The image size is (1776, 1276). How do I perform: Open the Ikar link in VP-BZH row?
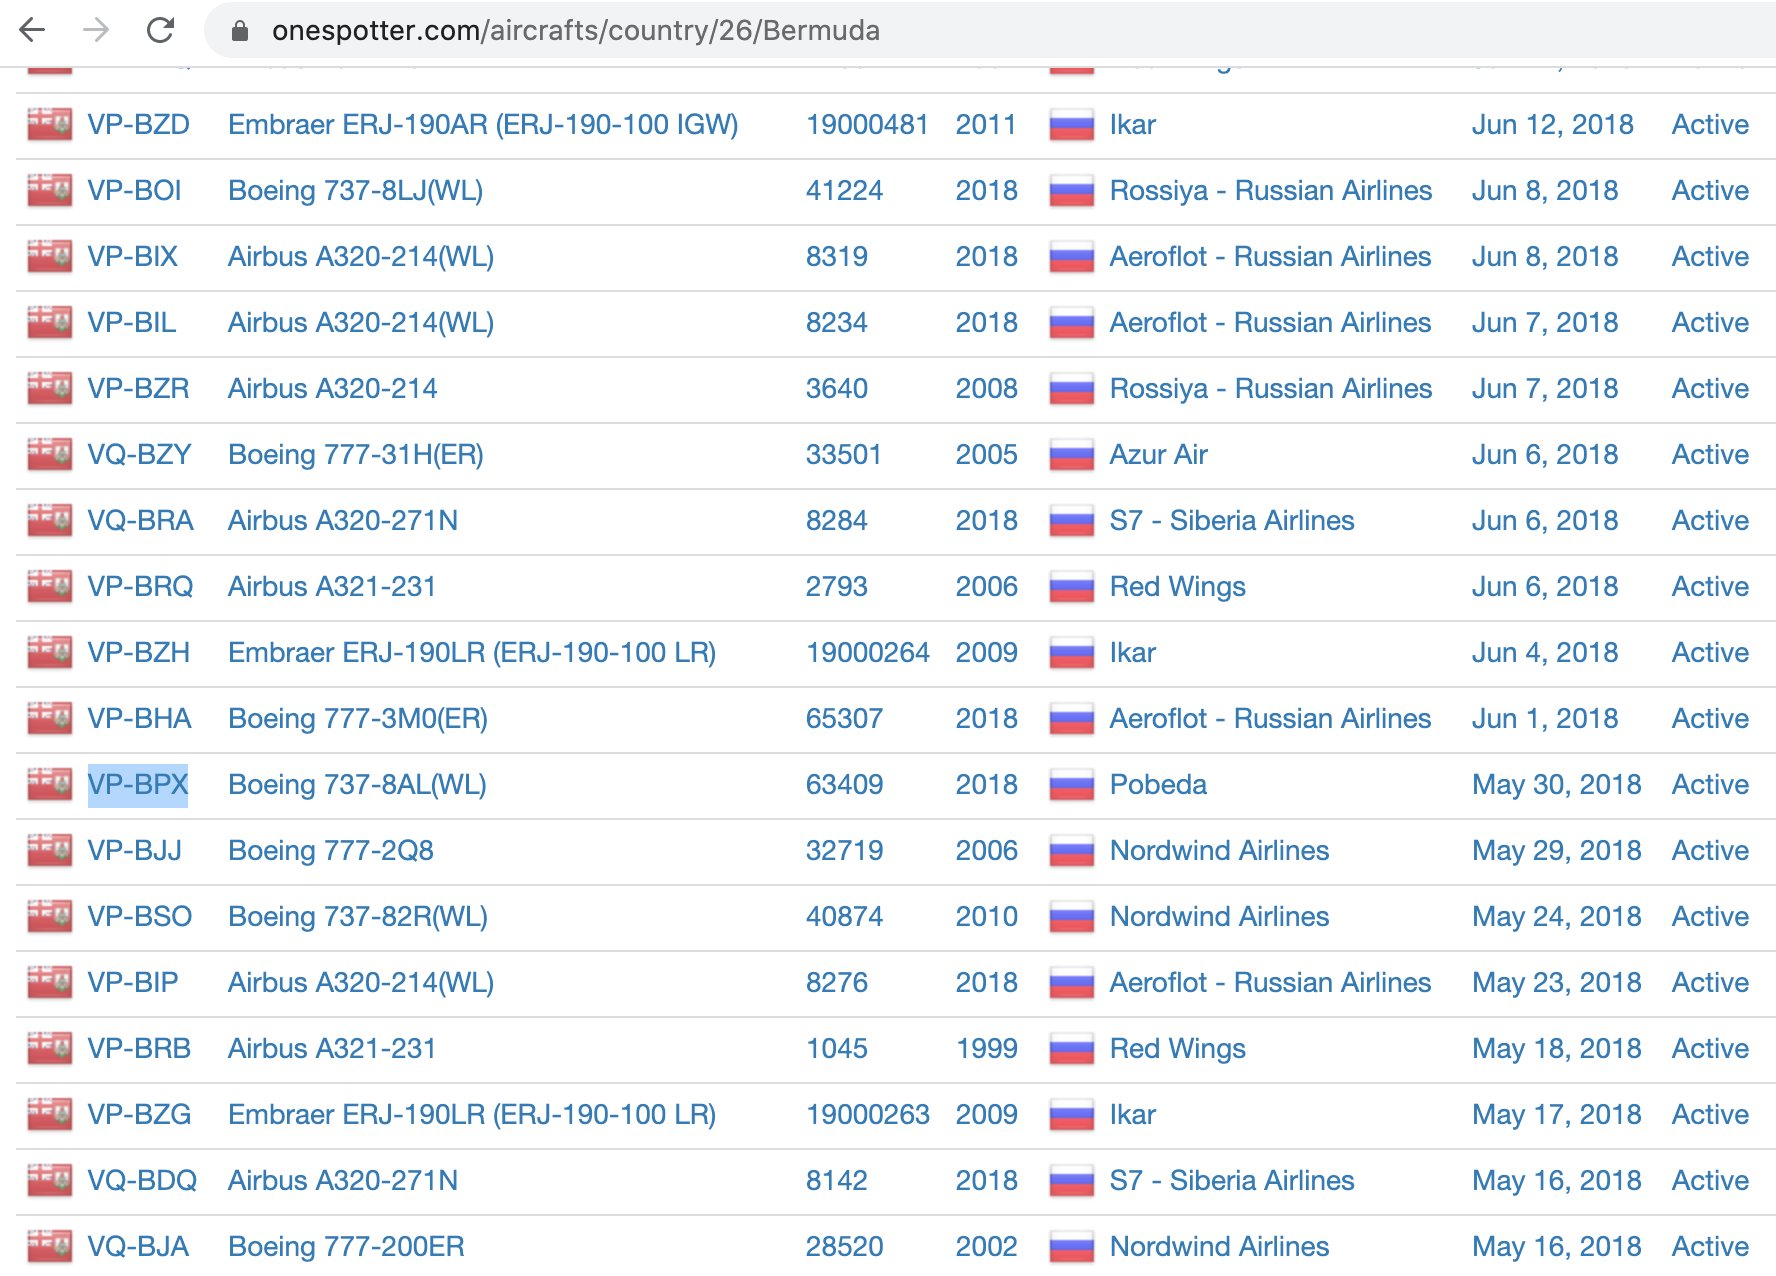(1133, 653)
